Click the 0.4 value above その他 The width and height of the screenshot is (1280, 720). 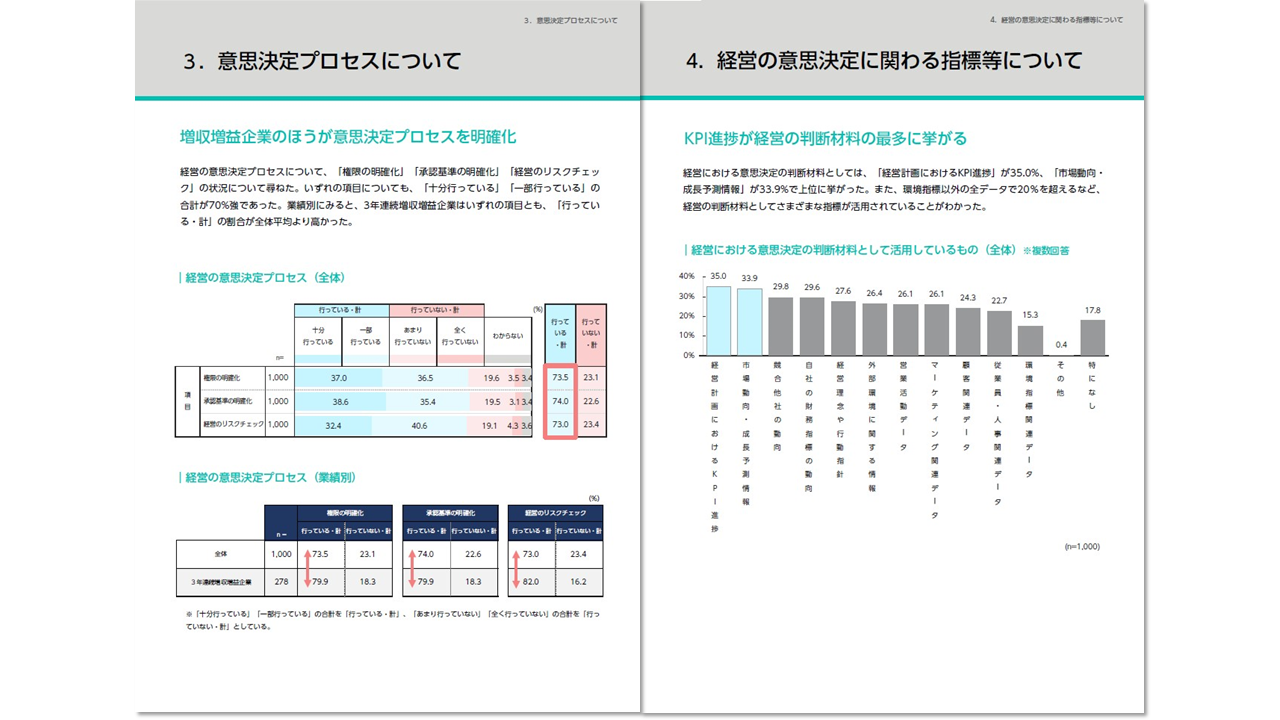point(1061,346)
